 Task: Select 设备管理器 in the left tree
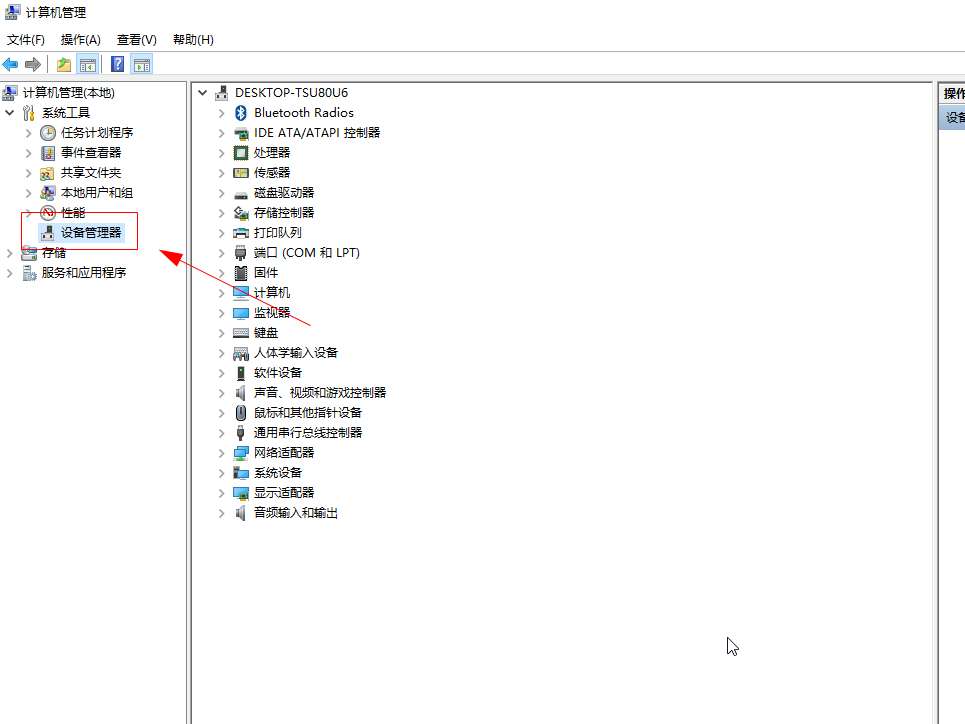(91, 233)
